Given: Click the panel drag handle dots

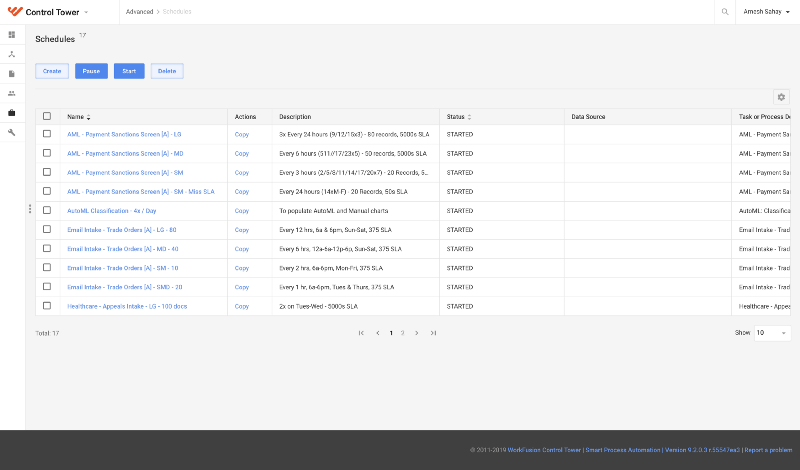Looking at the screenshot, I should 30,209.
